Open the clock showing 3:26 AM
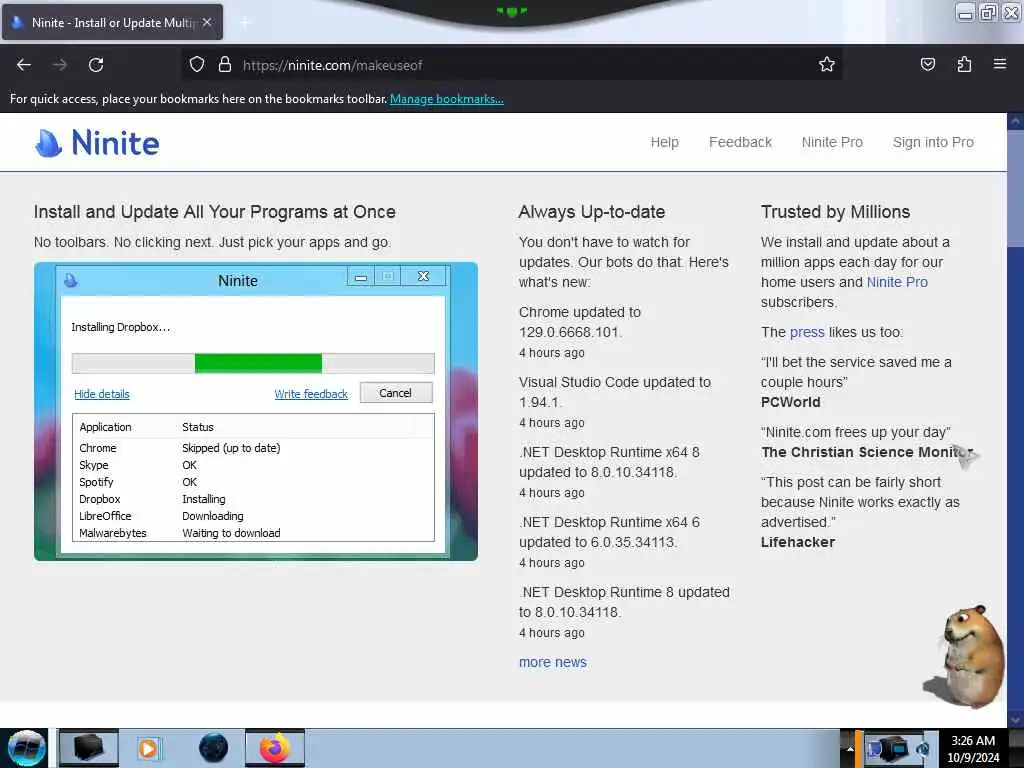The height and width of the screenshot is (768, 1024). pyautogui.click(x=973, y=748)
